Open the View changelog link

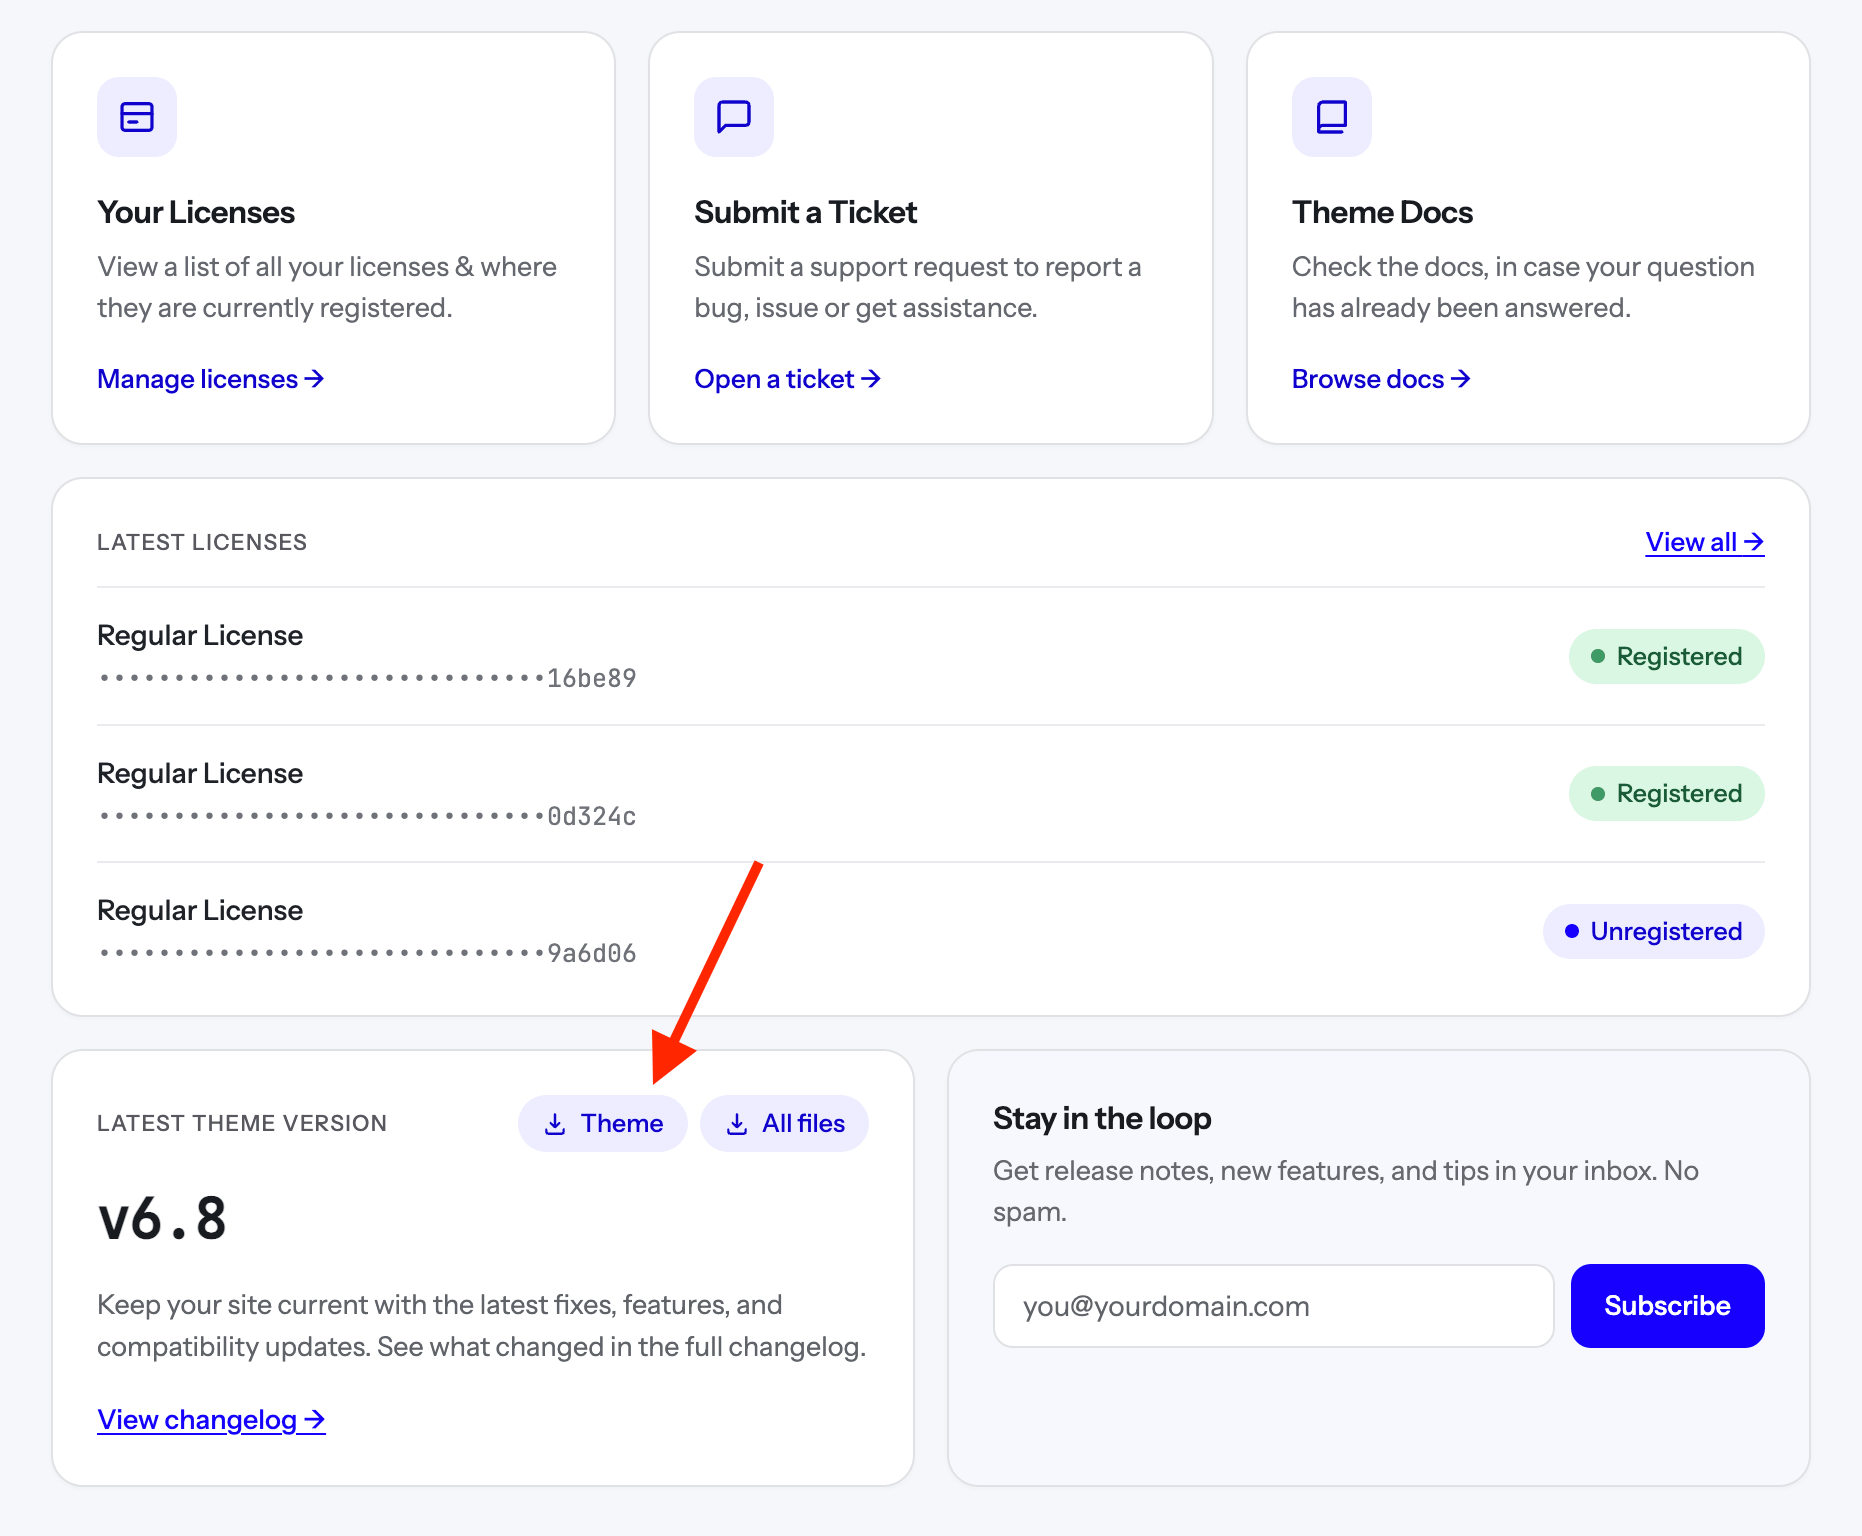click(211, 1420)
